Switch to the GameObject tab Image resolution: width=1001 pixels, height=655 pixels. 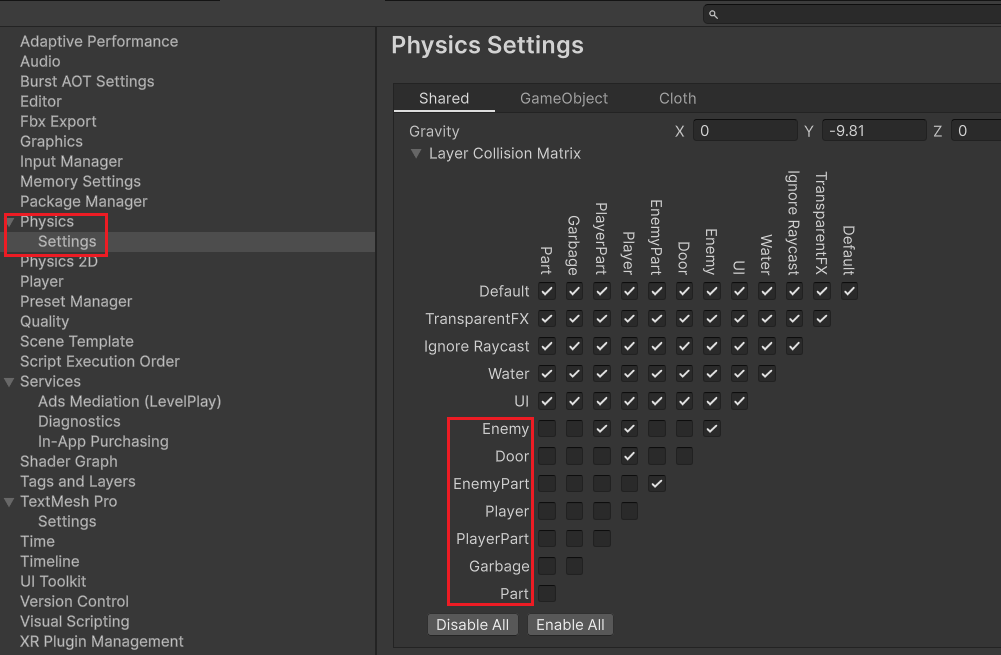(x=564, y=98)
